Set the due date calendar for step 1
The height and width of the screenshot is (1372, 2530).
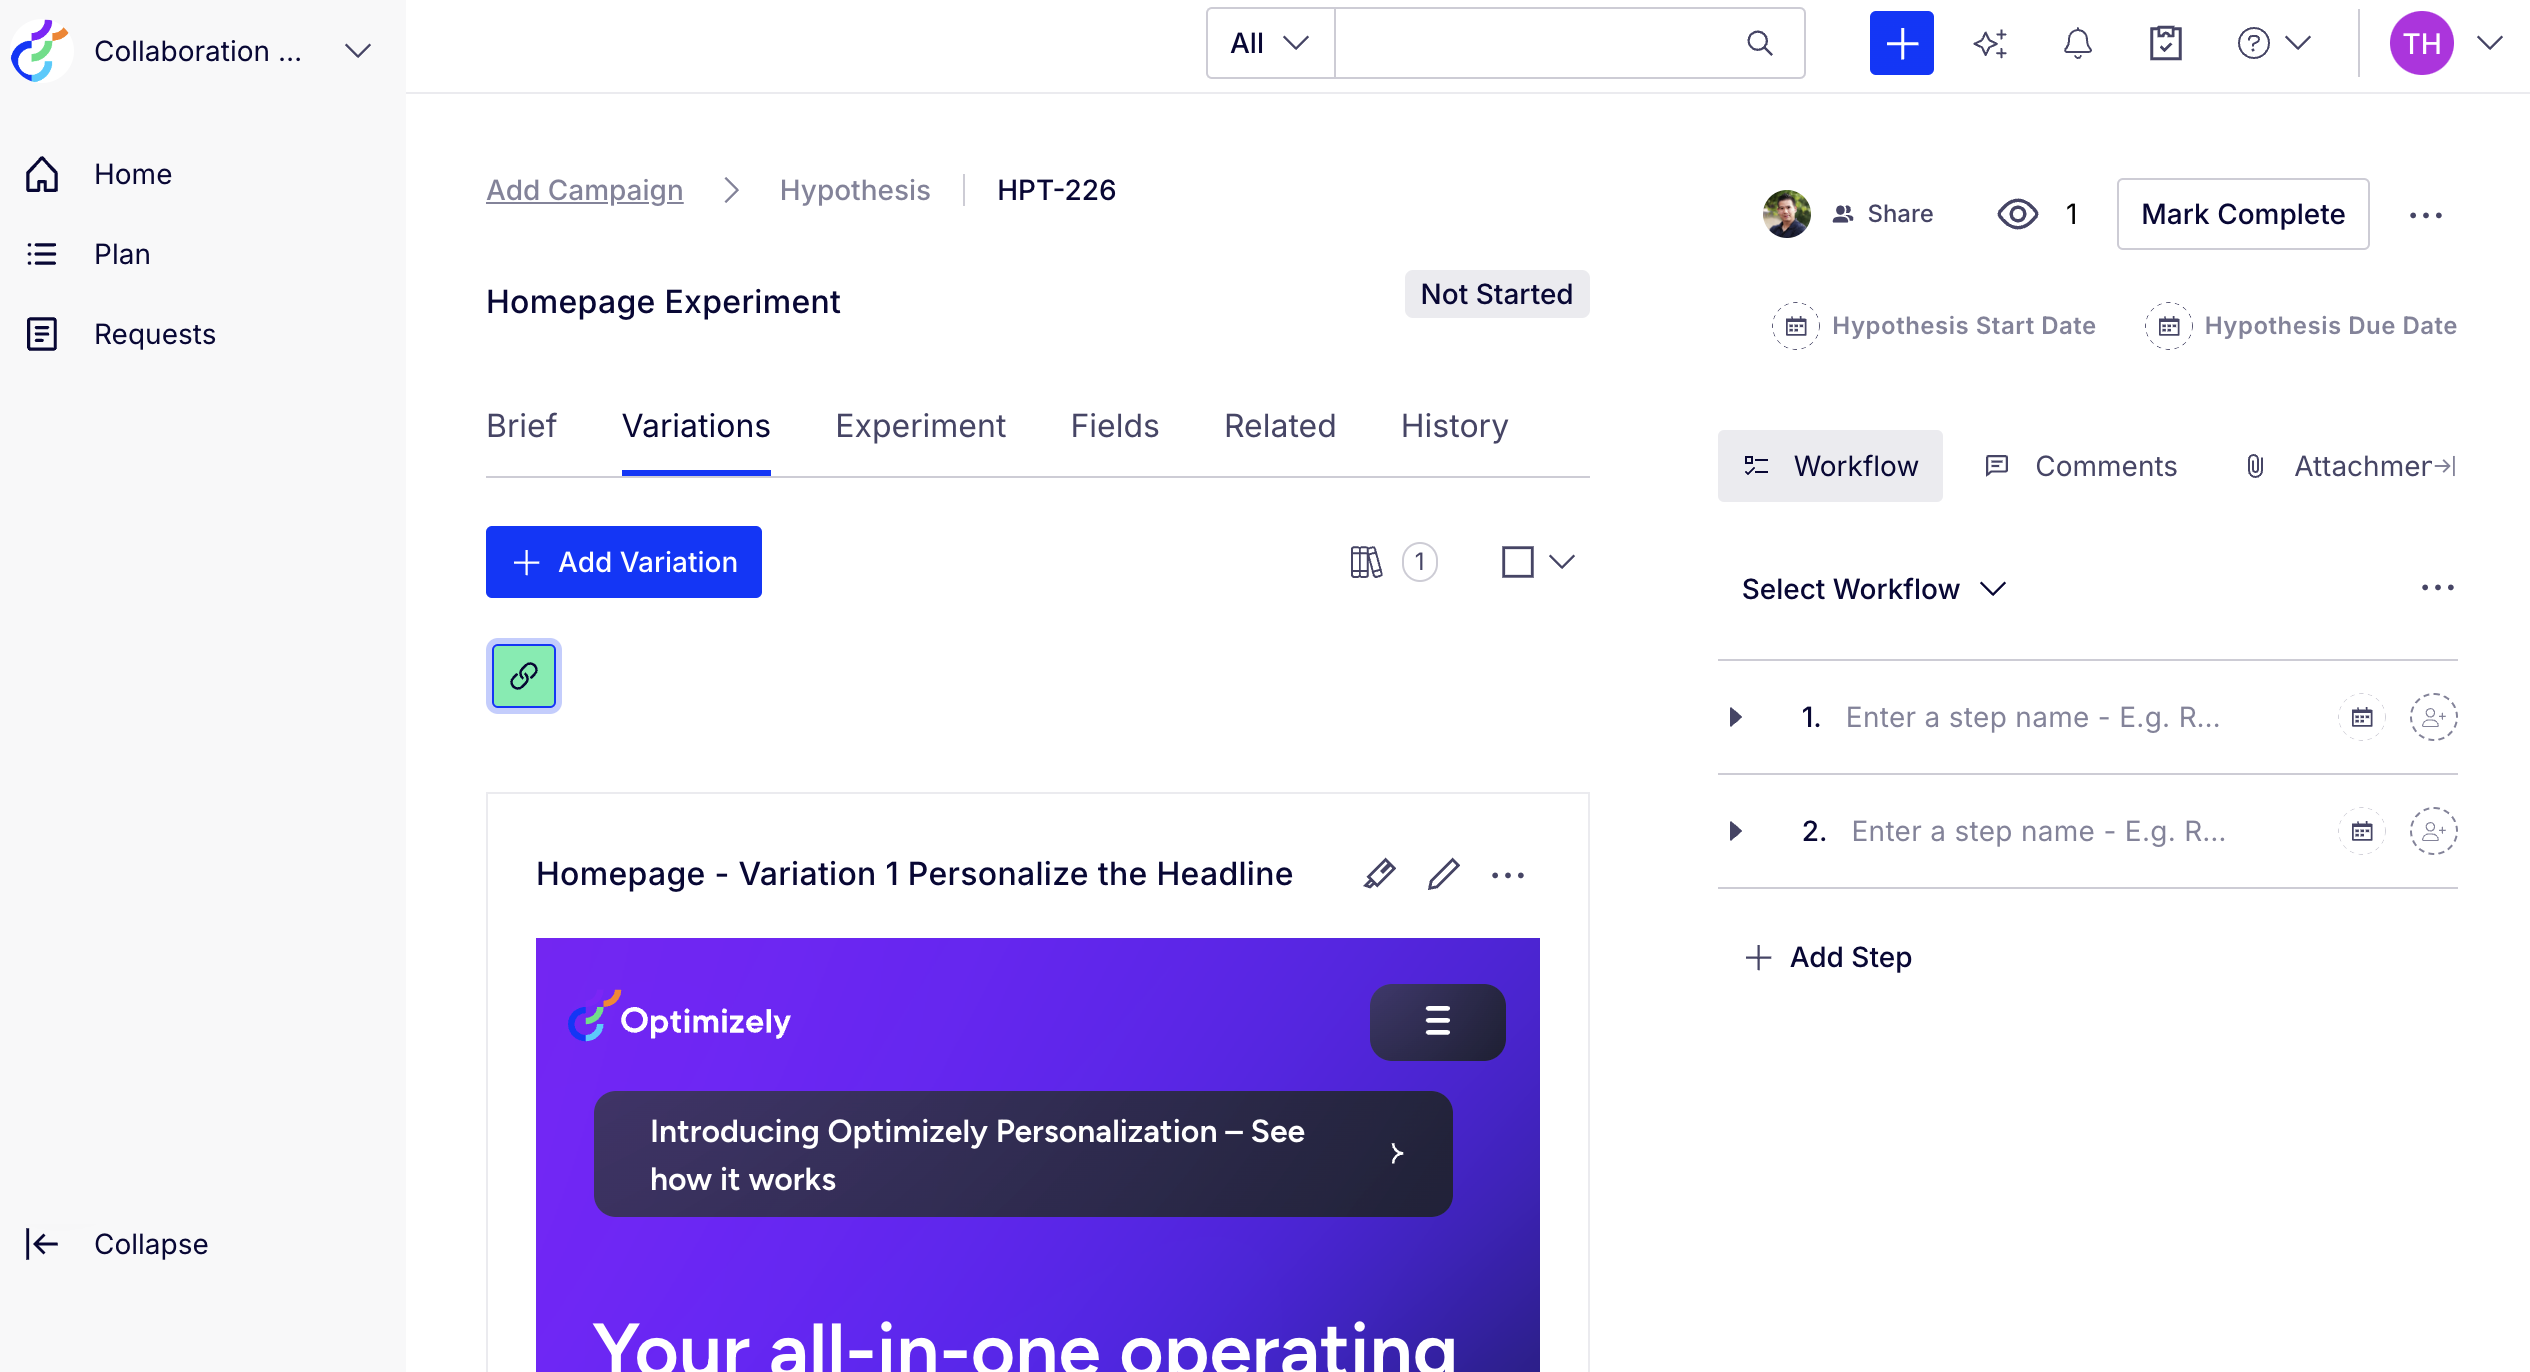(2362, 717)
